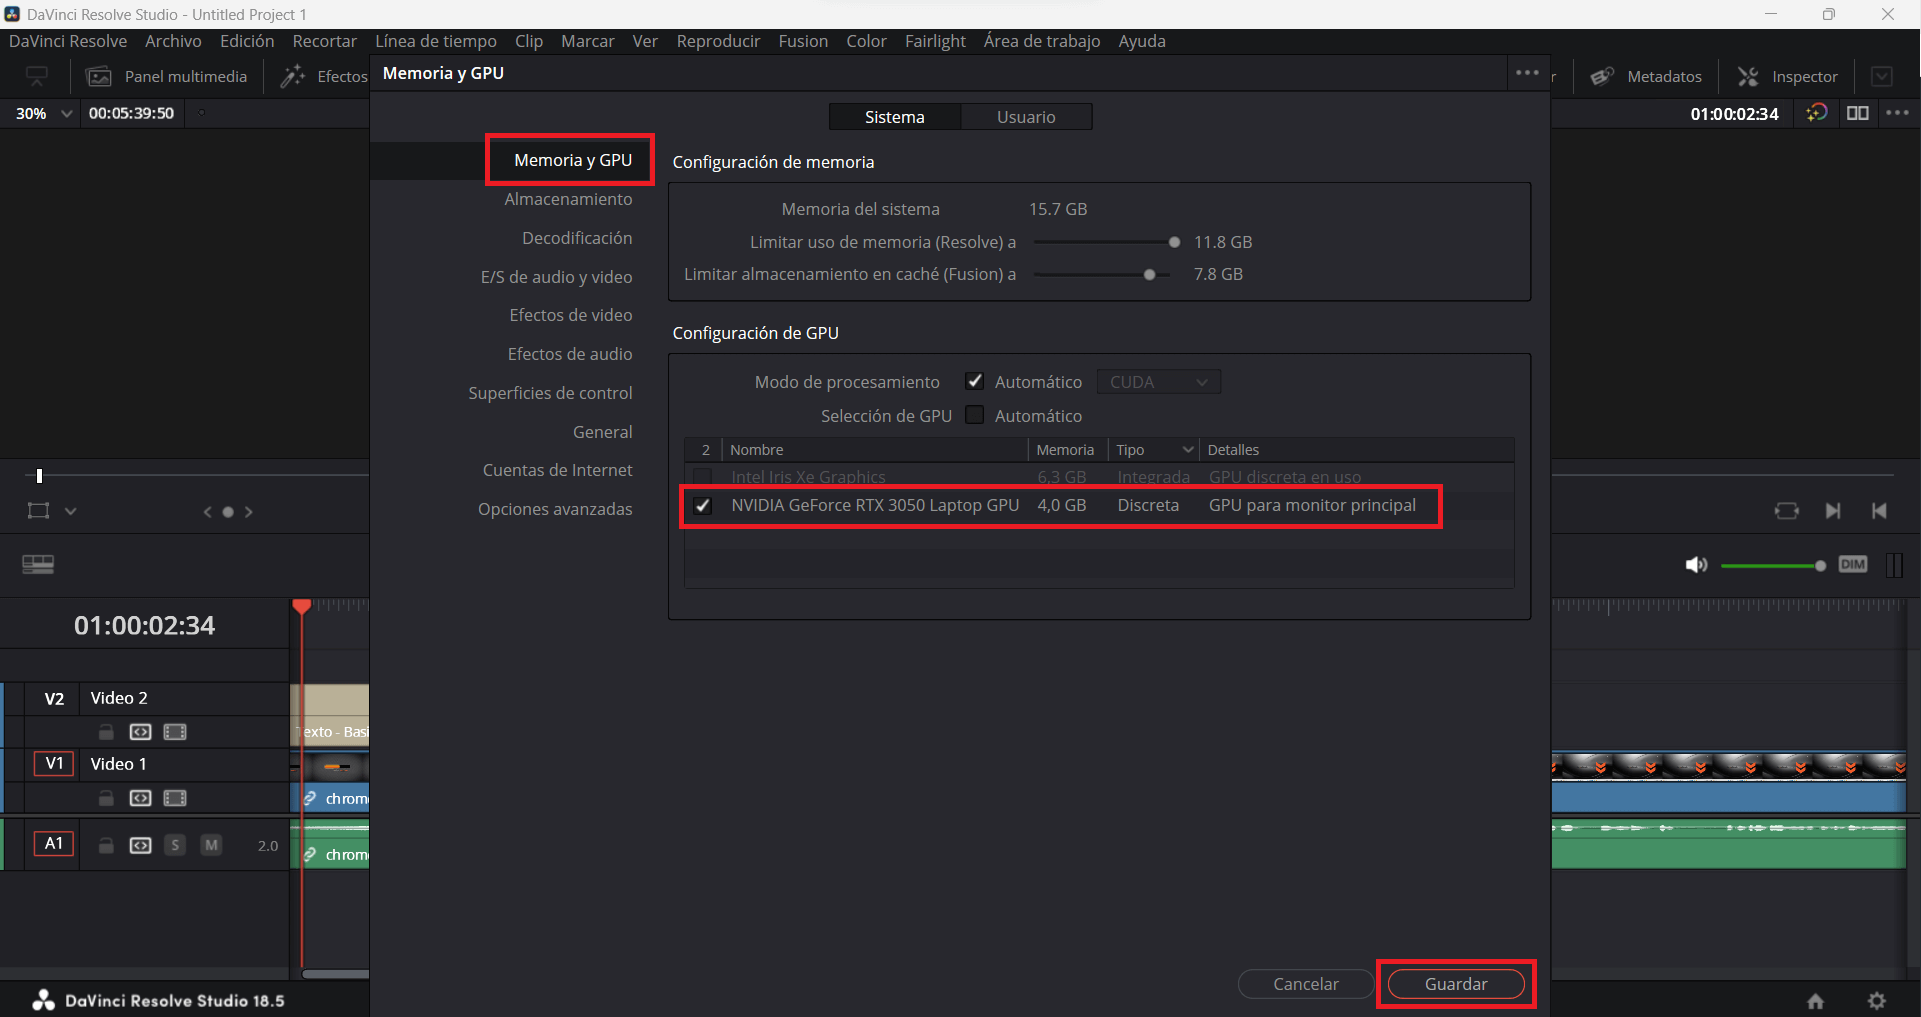Check the Intel Iris Xe Graphics checkbox
Viewport: 1921px width, 1017px height.
tap(703, 477)
